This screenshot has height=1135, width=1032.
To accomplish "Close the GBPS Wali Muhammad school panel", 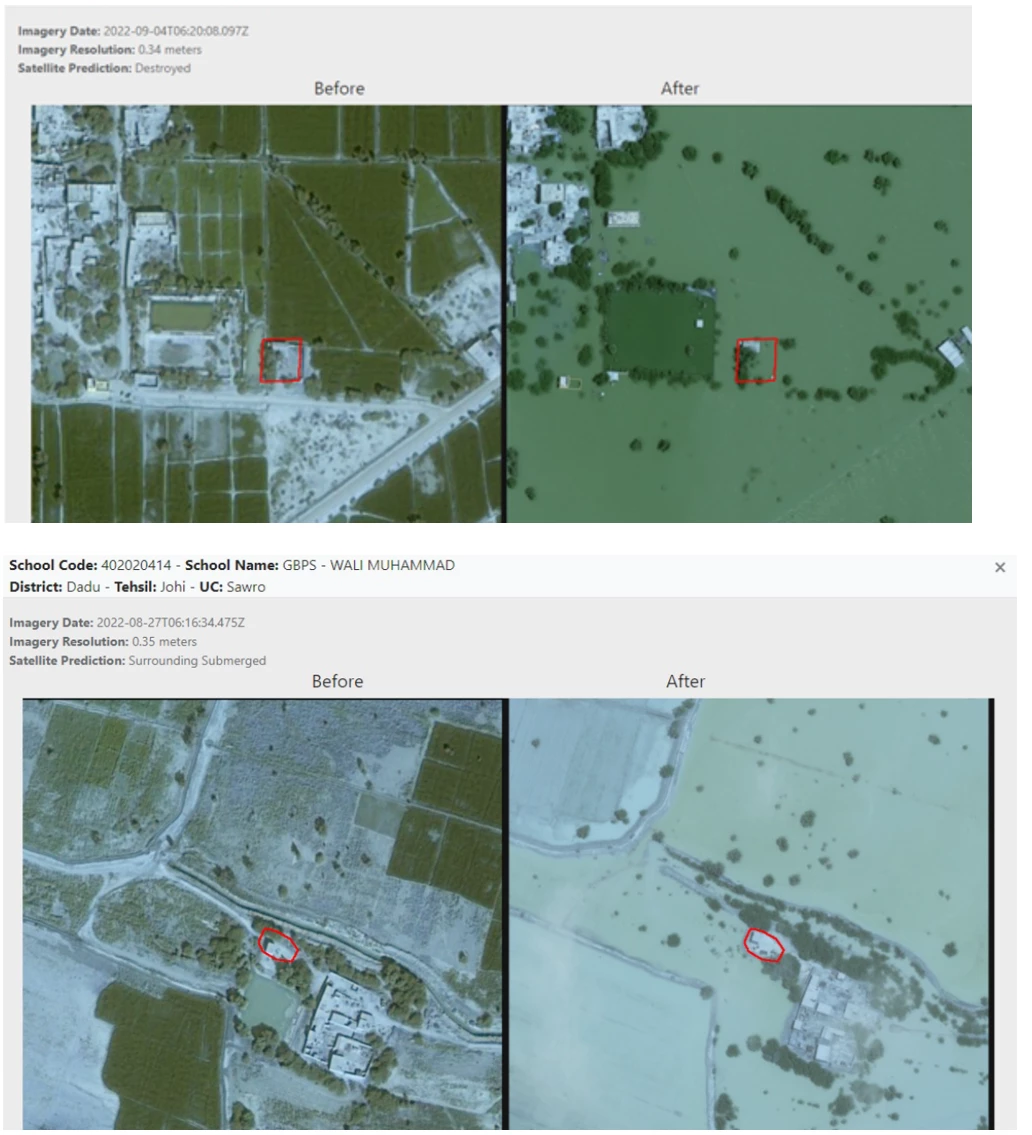I will (999, 568).
